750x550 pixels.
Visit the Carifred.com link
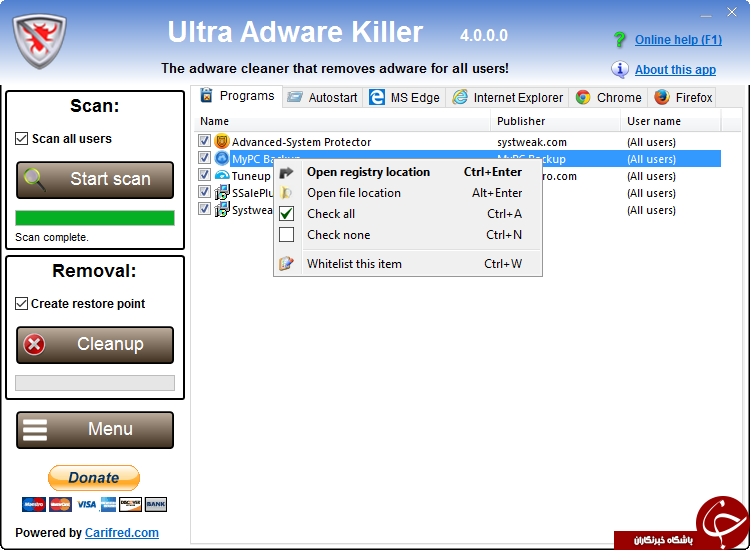coord(121,533)
